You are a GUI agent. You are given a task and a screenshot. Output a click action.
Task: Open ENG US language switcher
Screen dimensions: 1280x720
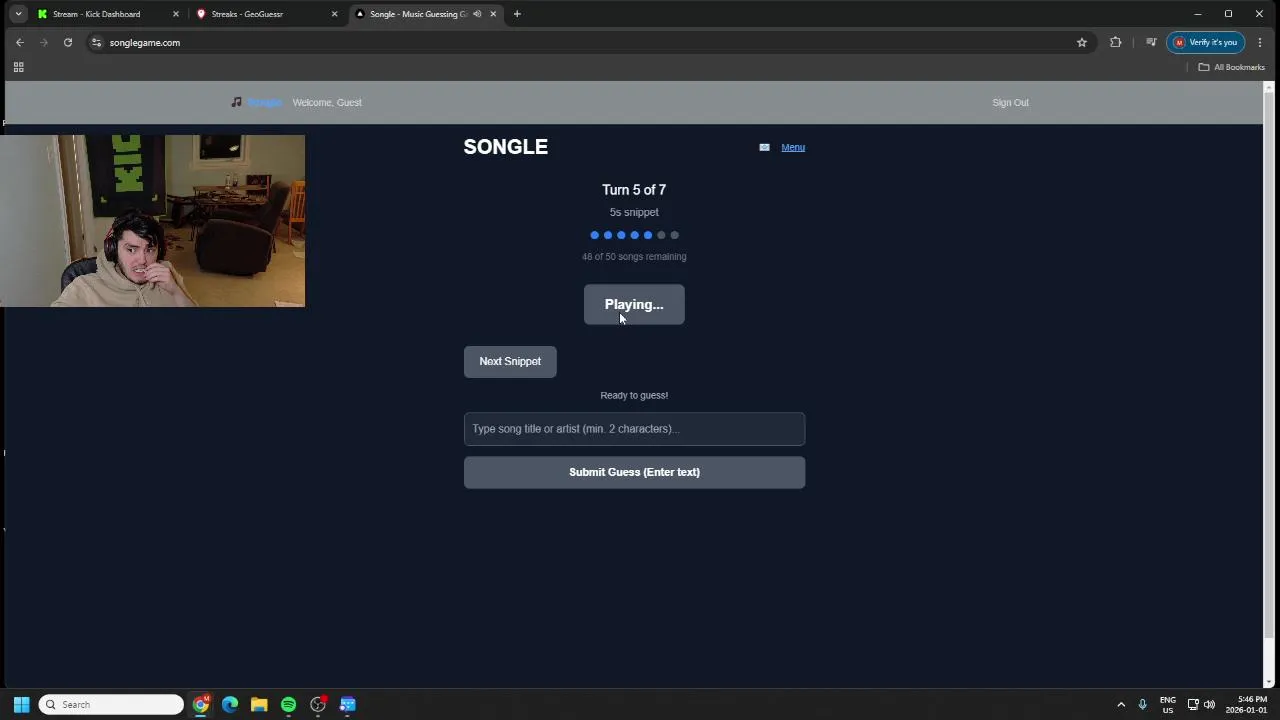(1167, 704)
